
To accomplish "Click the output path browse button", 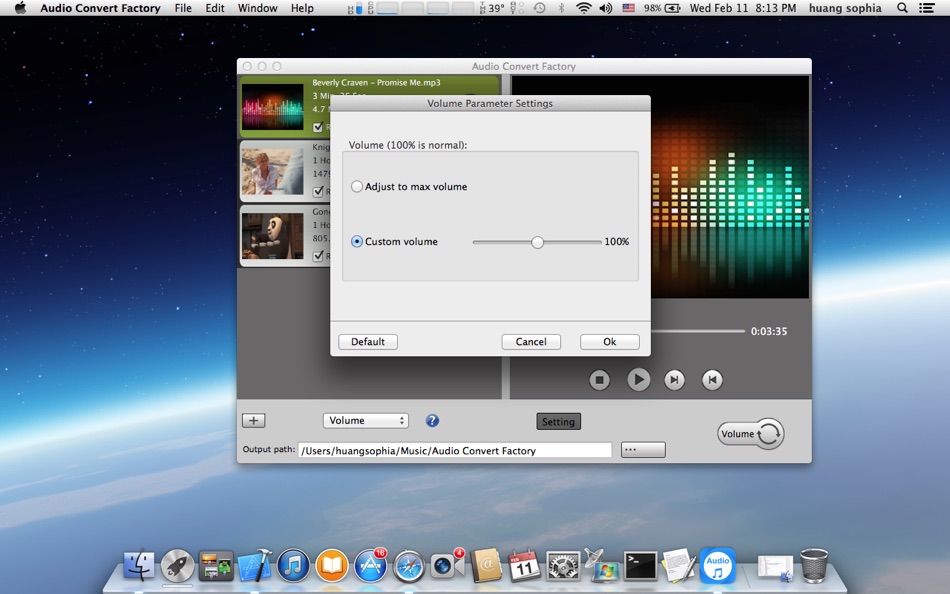I will pos(643,450).
